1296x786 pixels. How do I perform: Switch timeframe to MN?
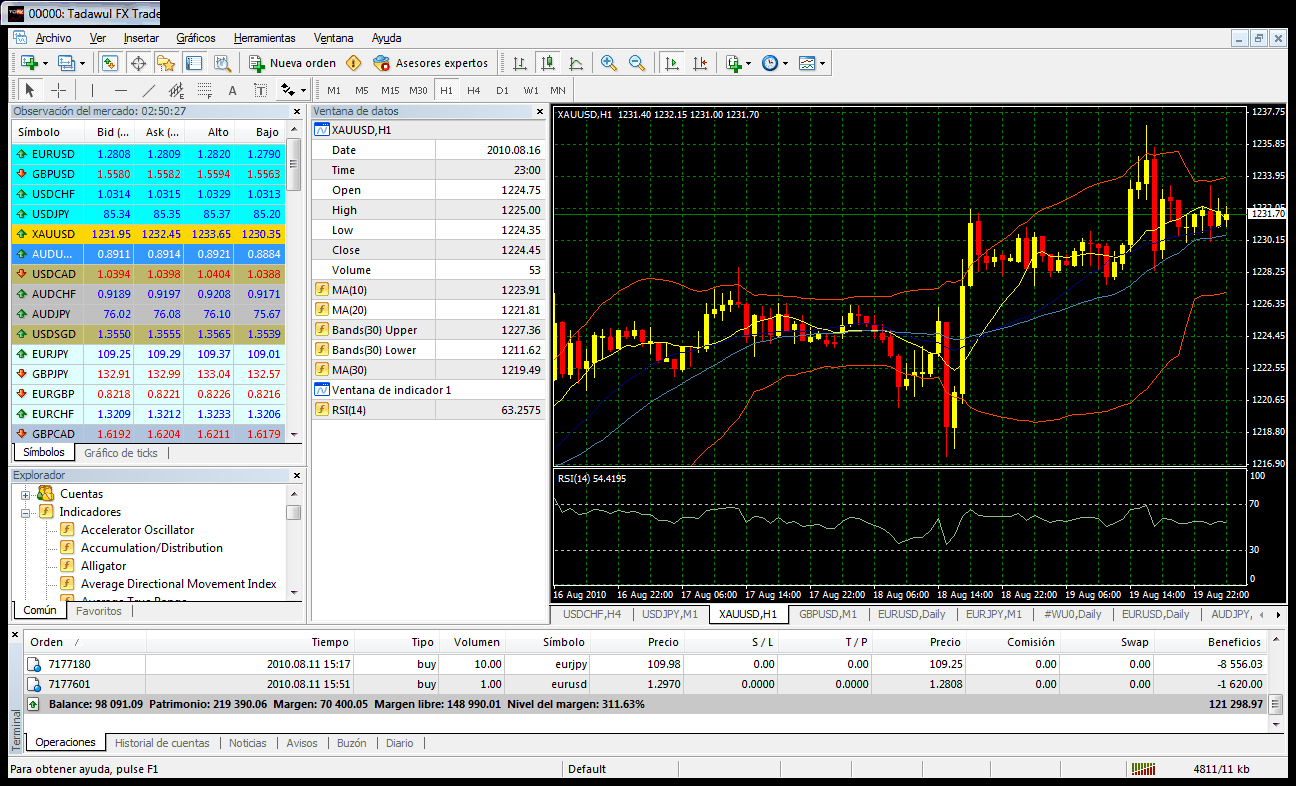coord(557,90)
